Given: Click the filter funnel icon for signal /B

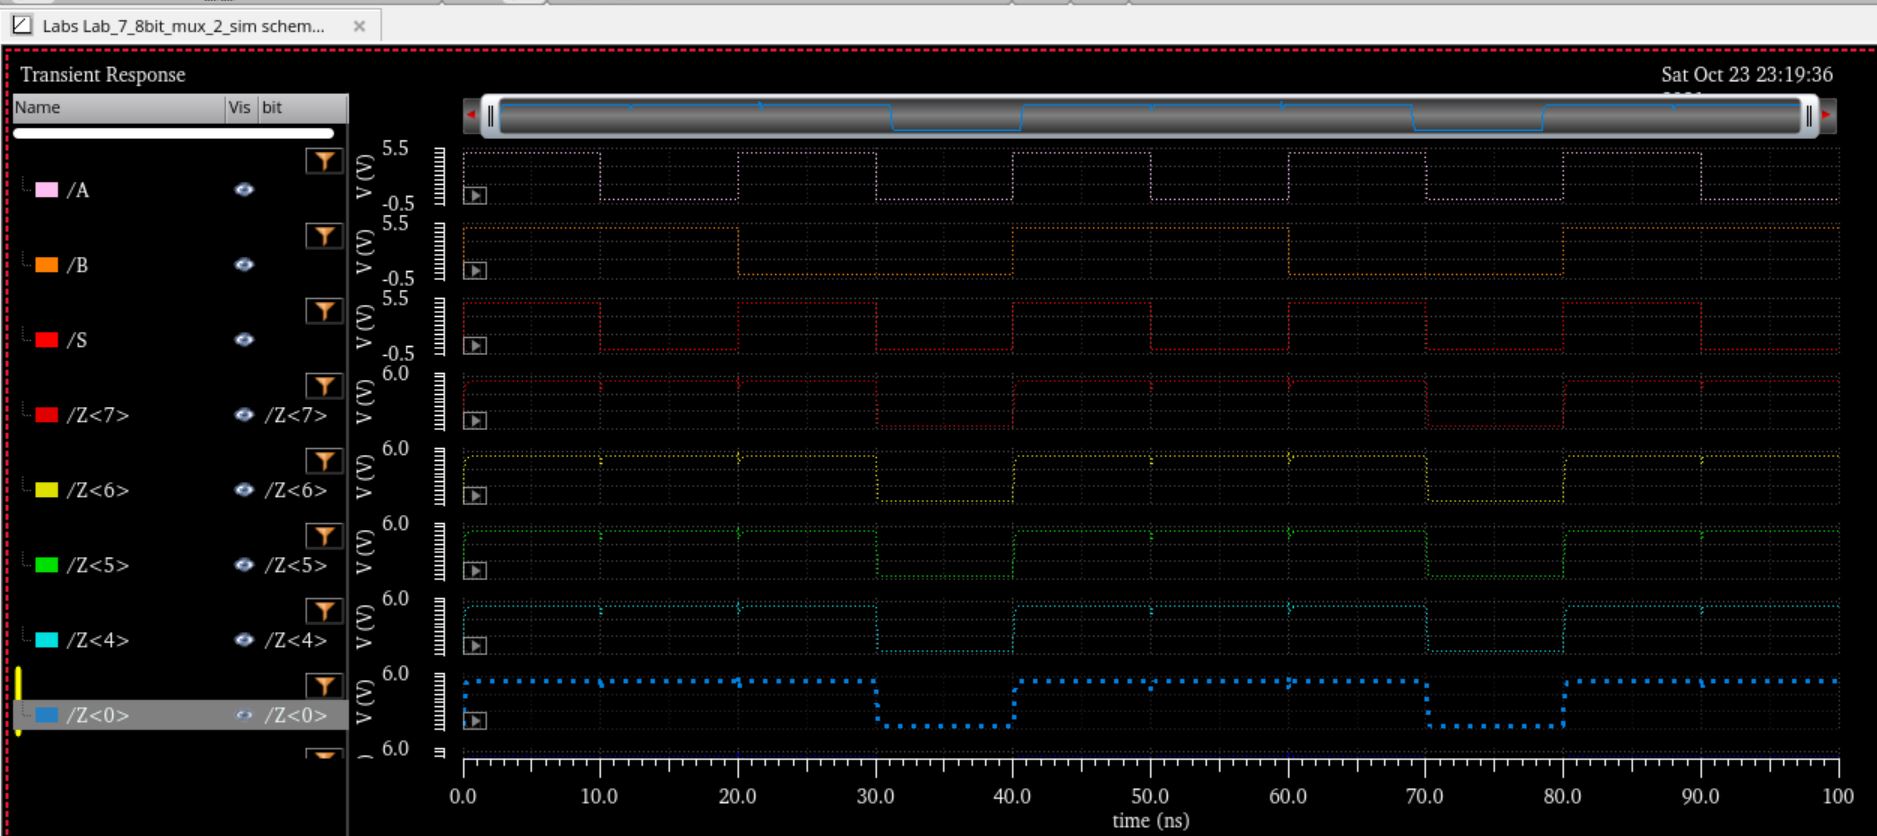Looking at the screenshot, I should (x=324, y=236).
